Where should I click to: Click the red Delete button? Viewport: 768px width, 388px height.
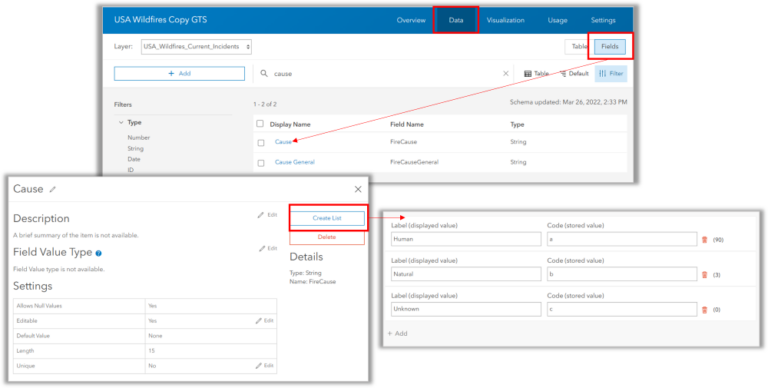coord(327,237)
